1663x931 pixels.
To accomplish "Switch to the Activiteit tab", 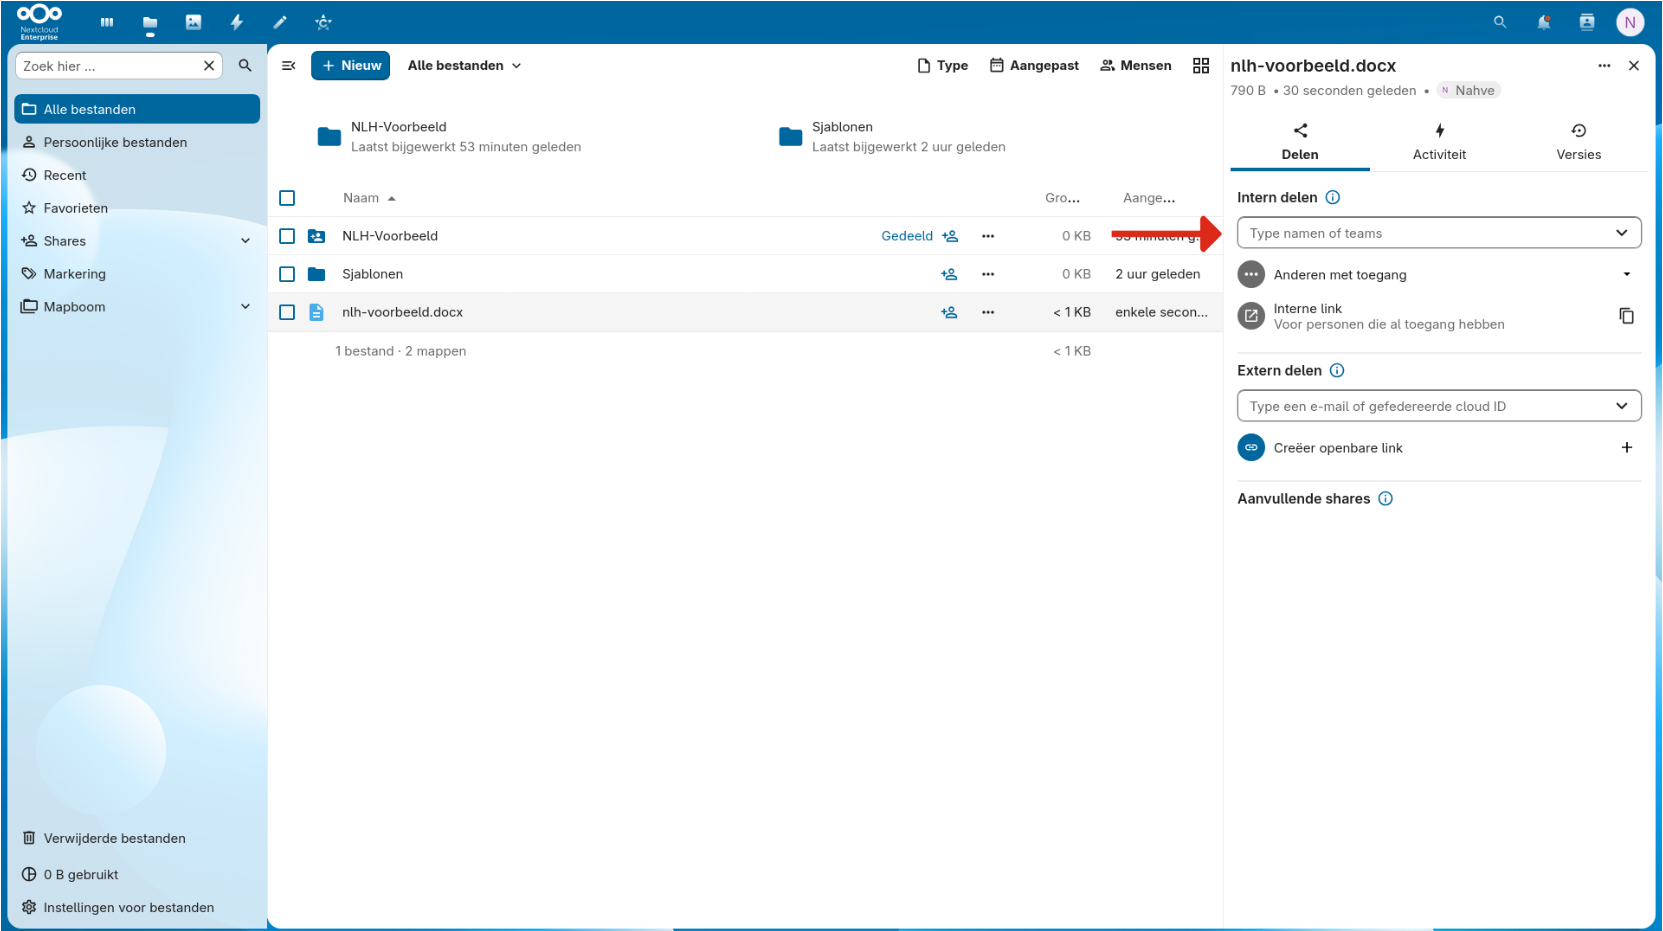I will (1439, 142).
